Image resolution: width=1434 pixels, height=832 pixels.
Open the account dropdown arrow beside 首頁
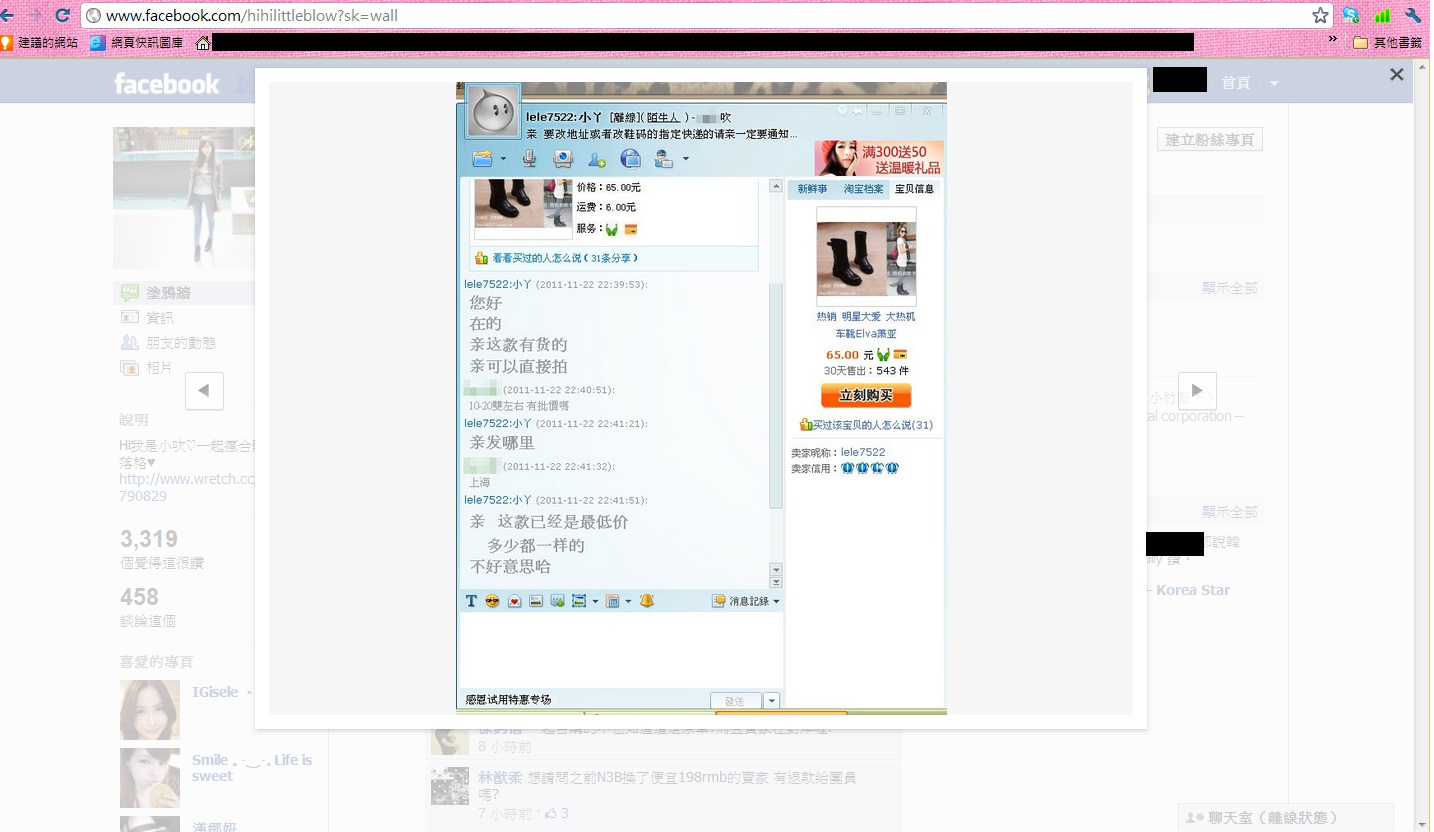pyautogui.click(x=1274, y=83)
